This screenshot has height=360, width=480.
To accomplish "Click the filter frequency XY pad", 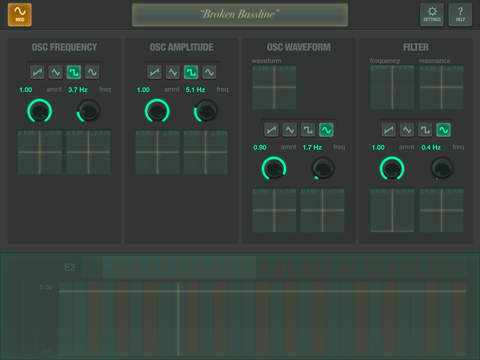I will tap(392, 87).
